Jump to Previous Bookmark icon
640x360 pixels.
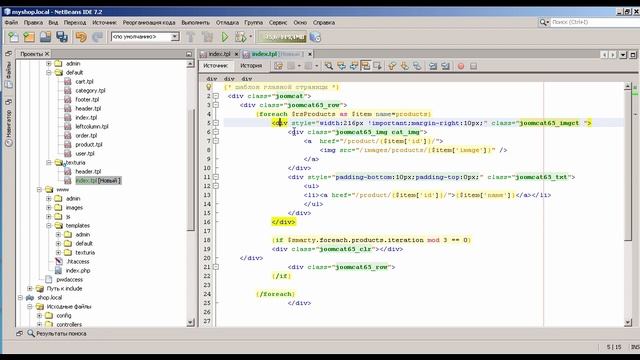(x=392, y=66)
